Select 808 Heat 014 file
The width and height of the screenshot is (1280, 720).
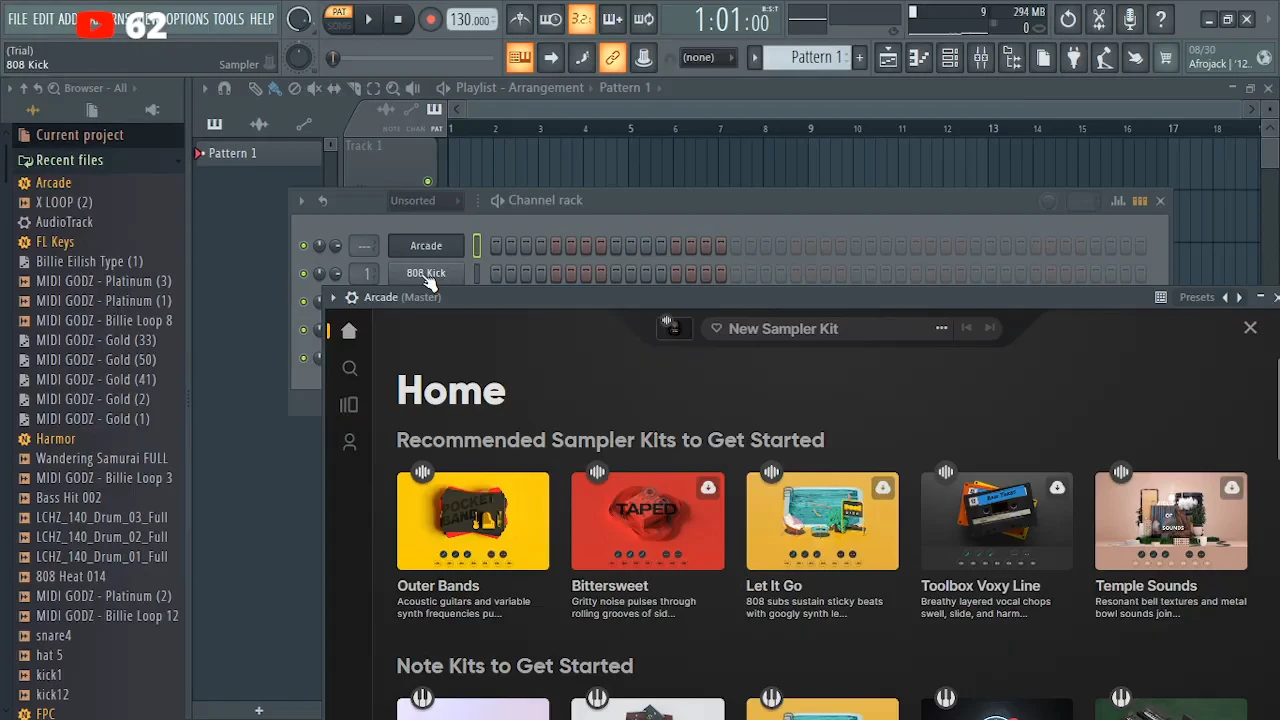[x=70, y=576]
